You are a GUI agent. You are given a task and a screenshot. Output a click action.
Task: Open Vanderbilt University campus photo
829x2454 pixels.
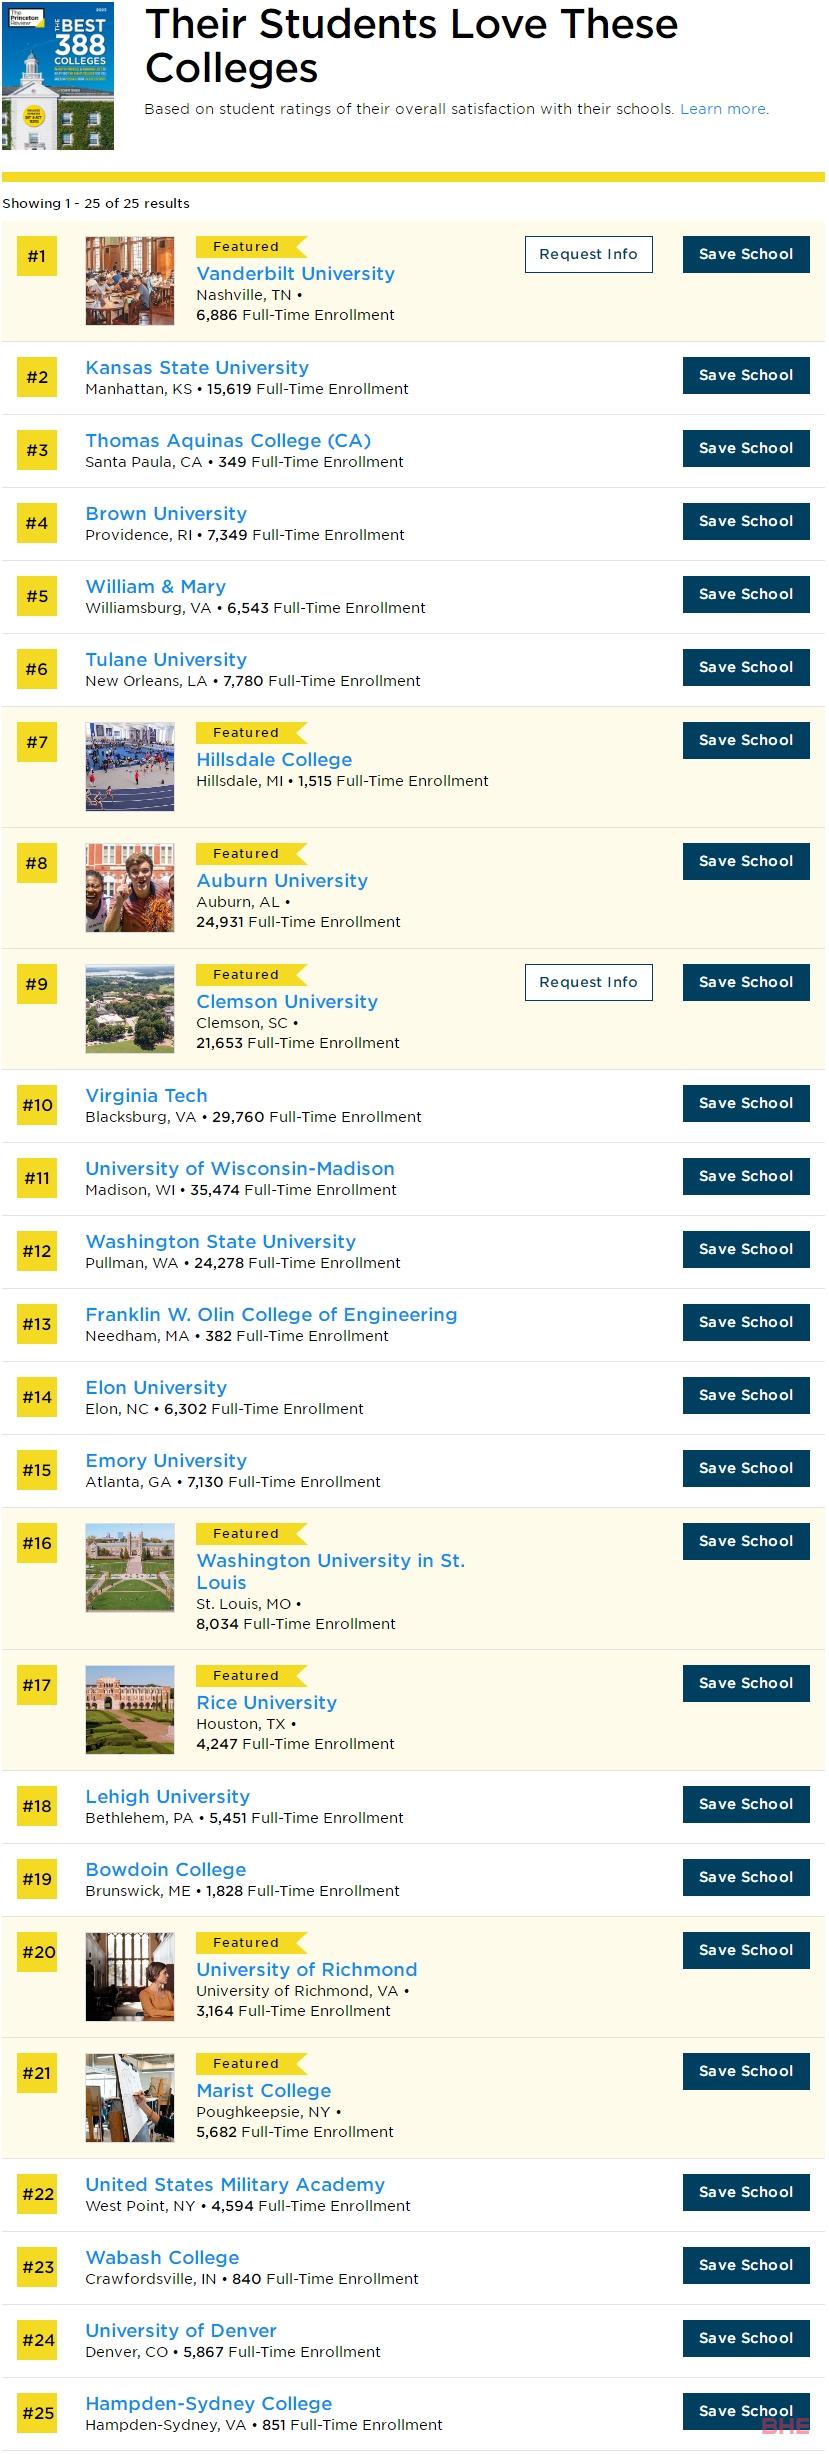point(130,281)
